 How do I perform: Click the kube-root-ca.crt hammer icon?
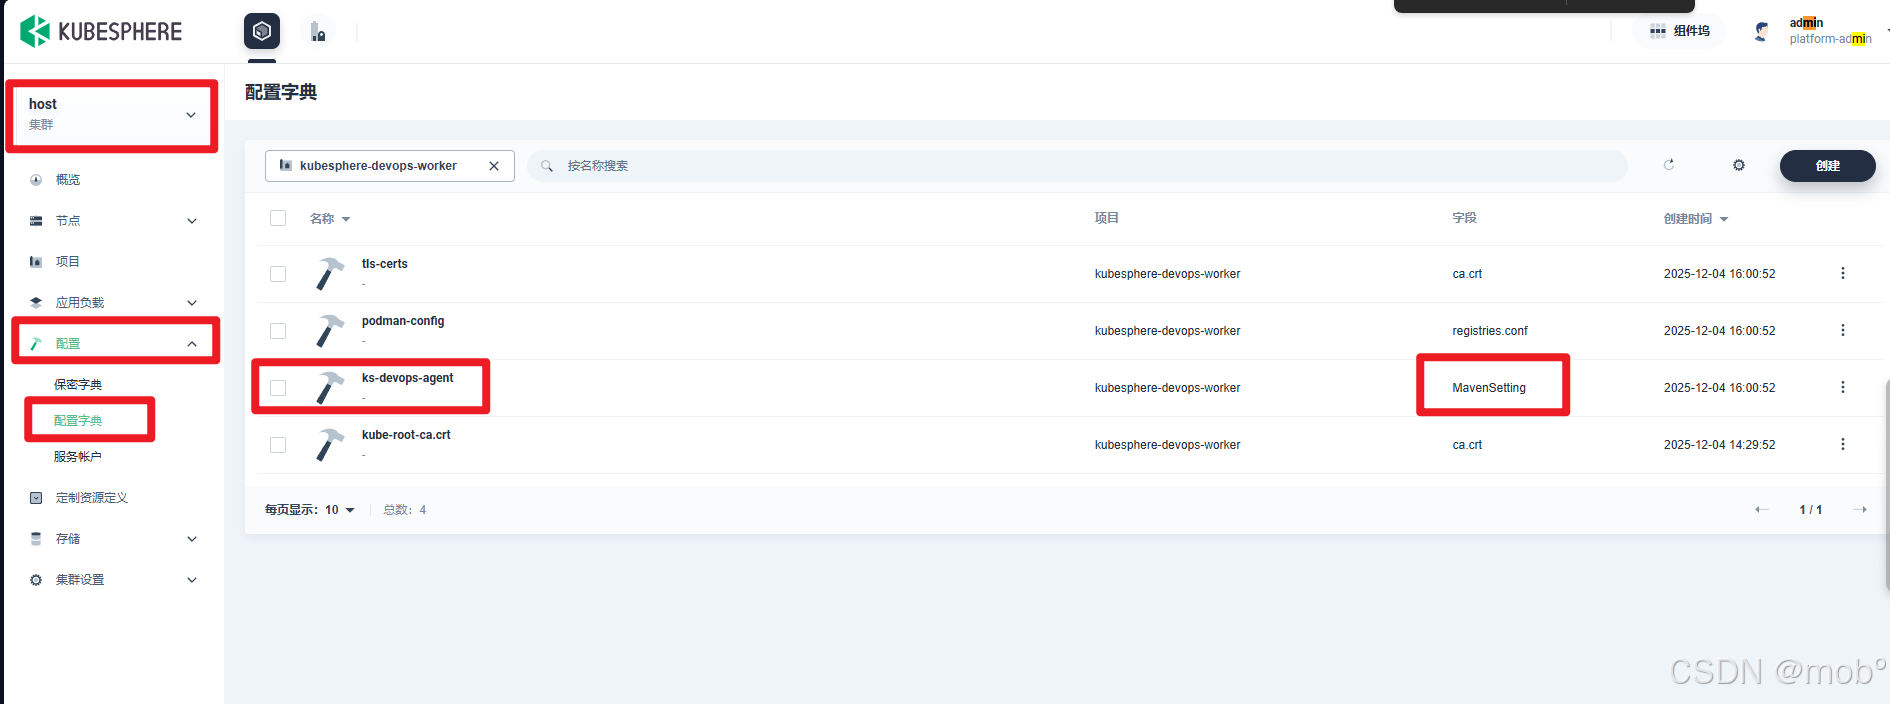329,445
